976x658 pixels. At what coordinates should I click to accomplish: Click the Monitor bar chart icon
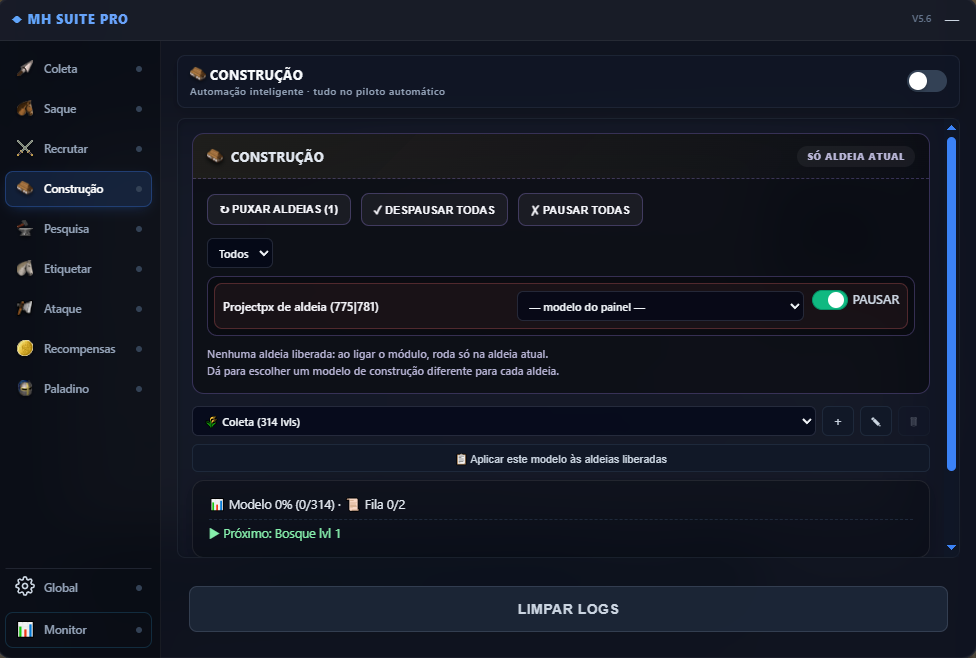click(25, 629)
